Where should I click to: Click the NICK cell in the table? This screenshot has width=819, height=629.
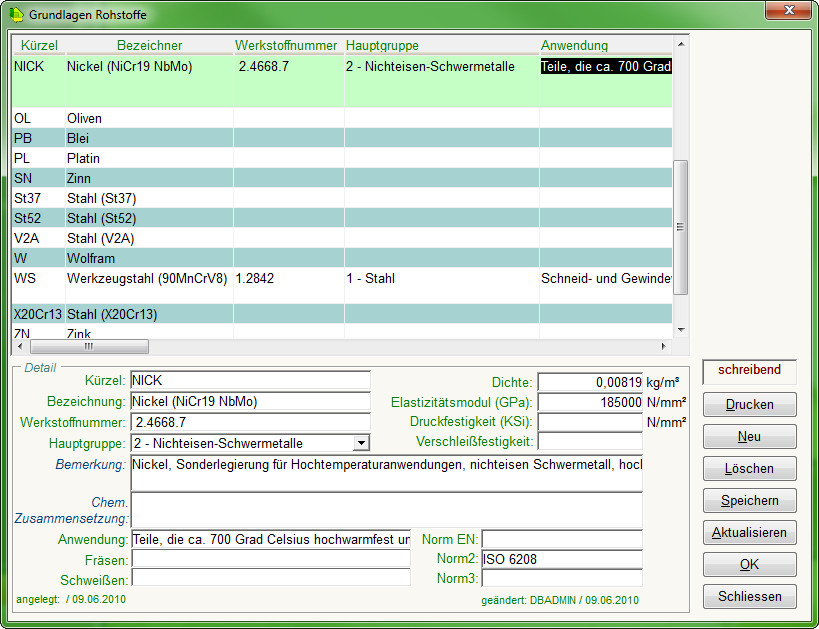point(39,81)
